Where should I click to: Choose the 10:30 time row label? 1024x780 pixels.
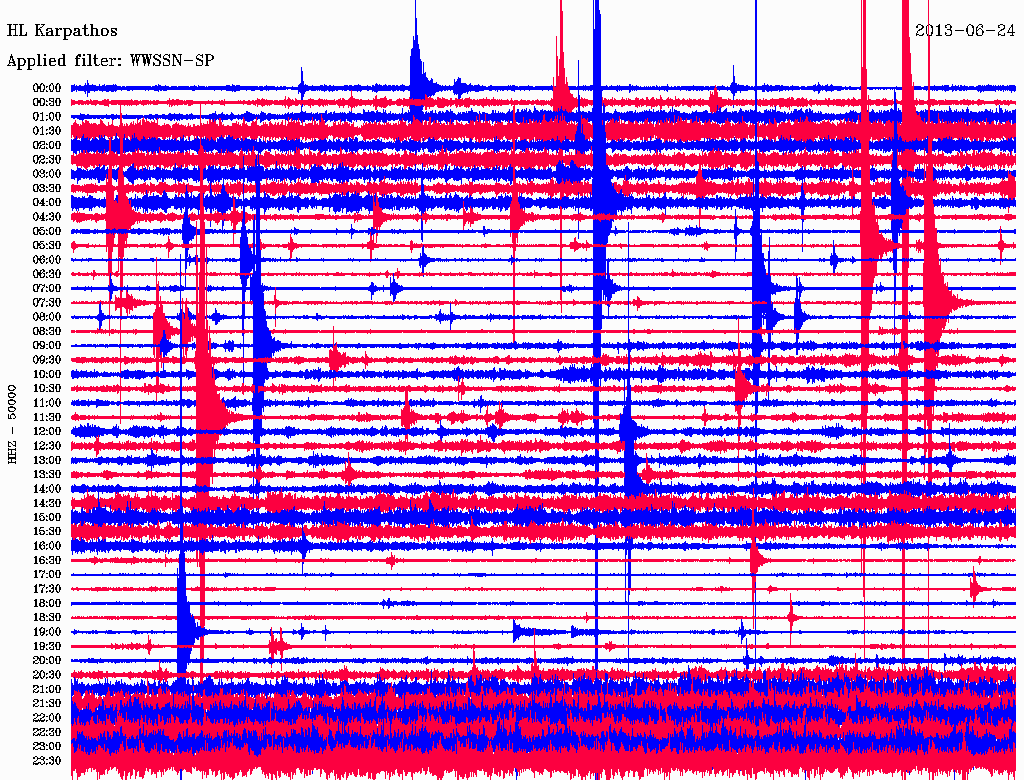click(x=48, y=388)
